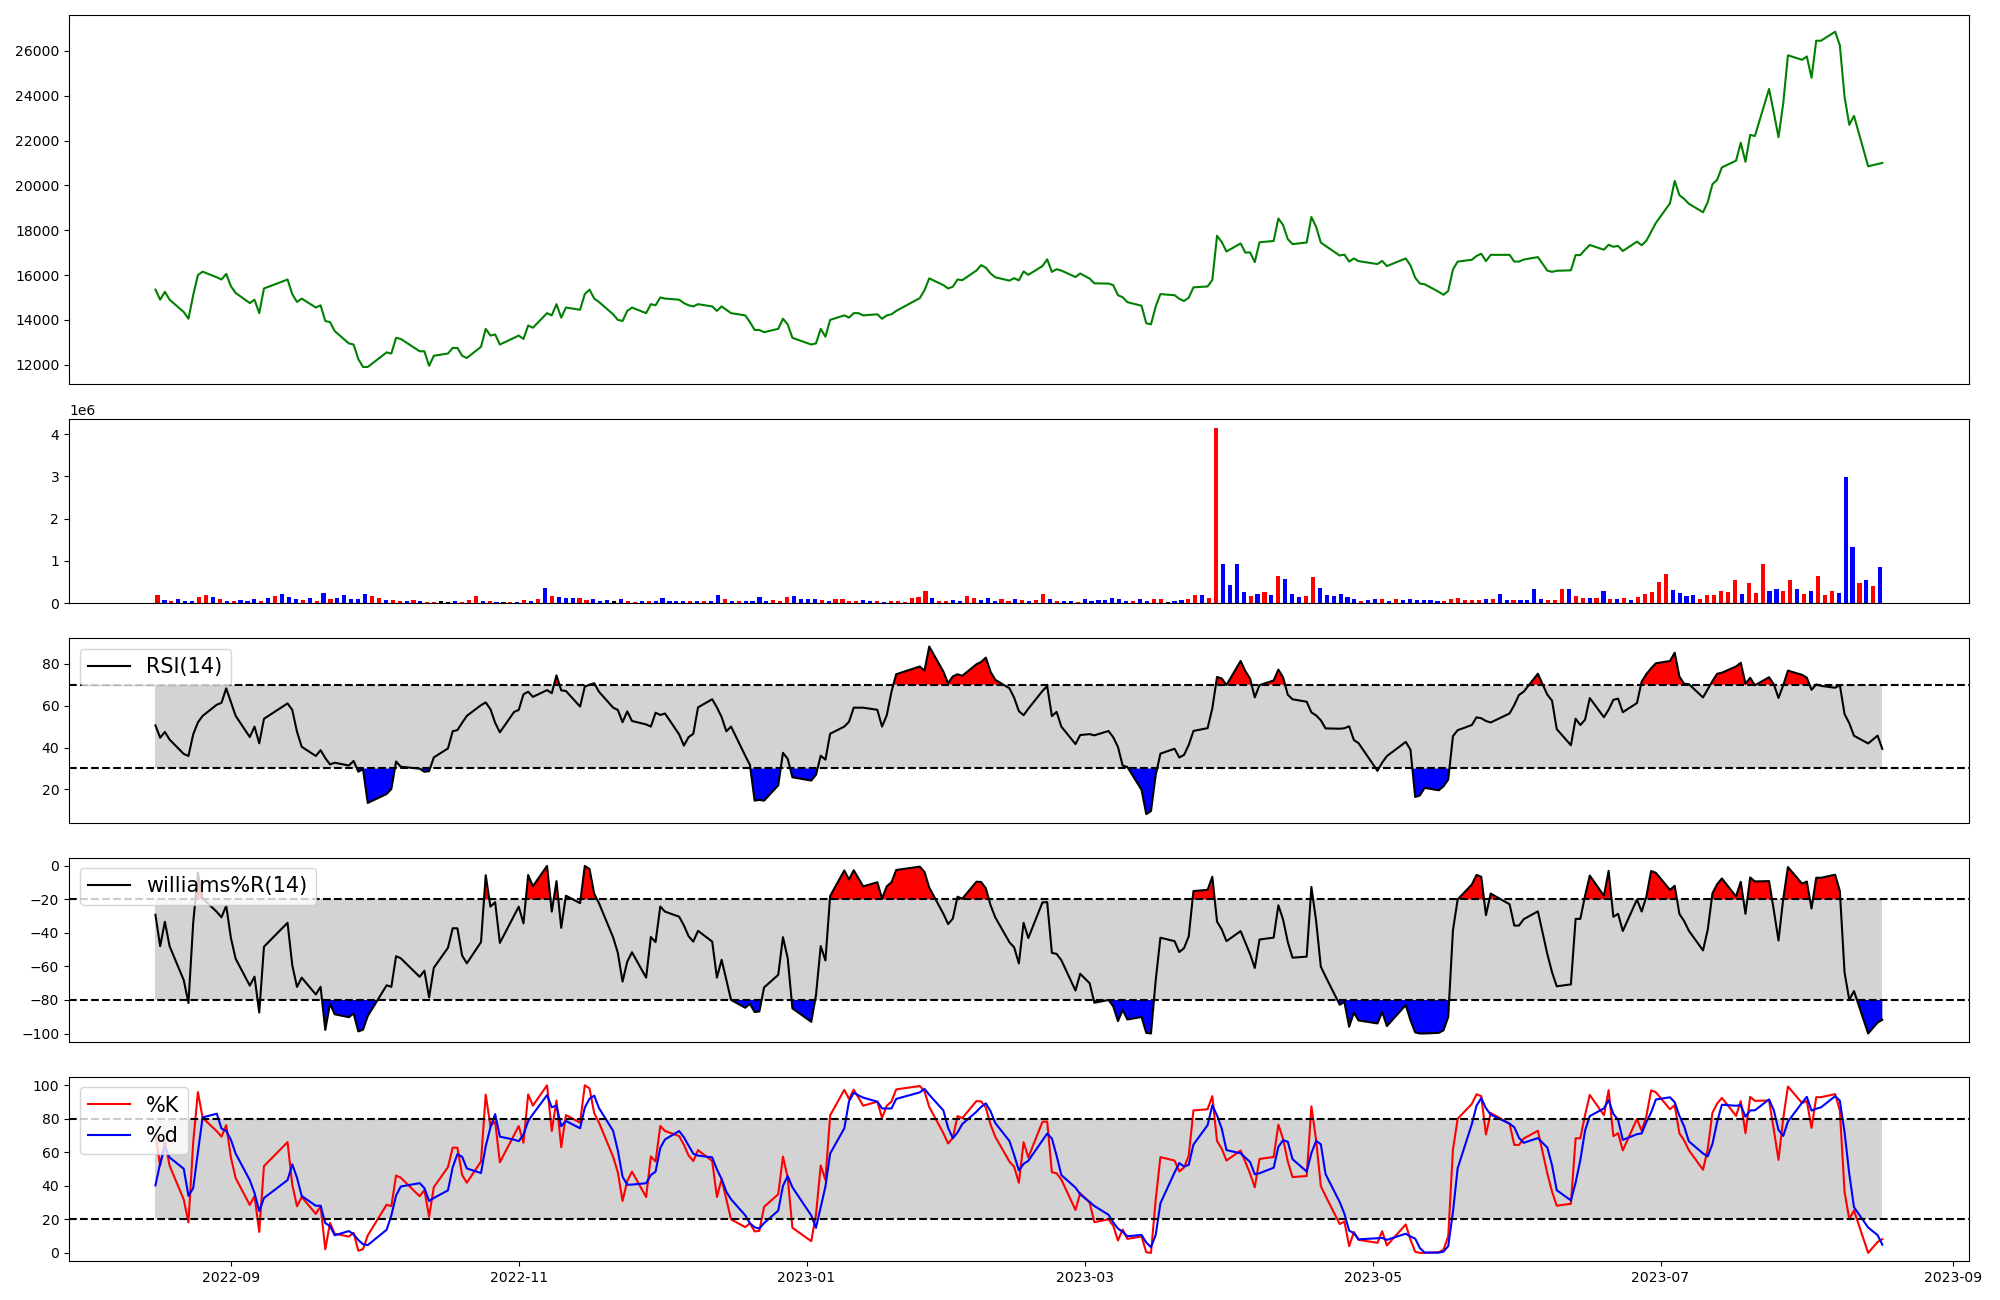Click the 1e6 volume scale label

pos(82,411)
